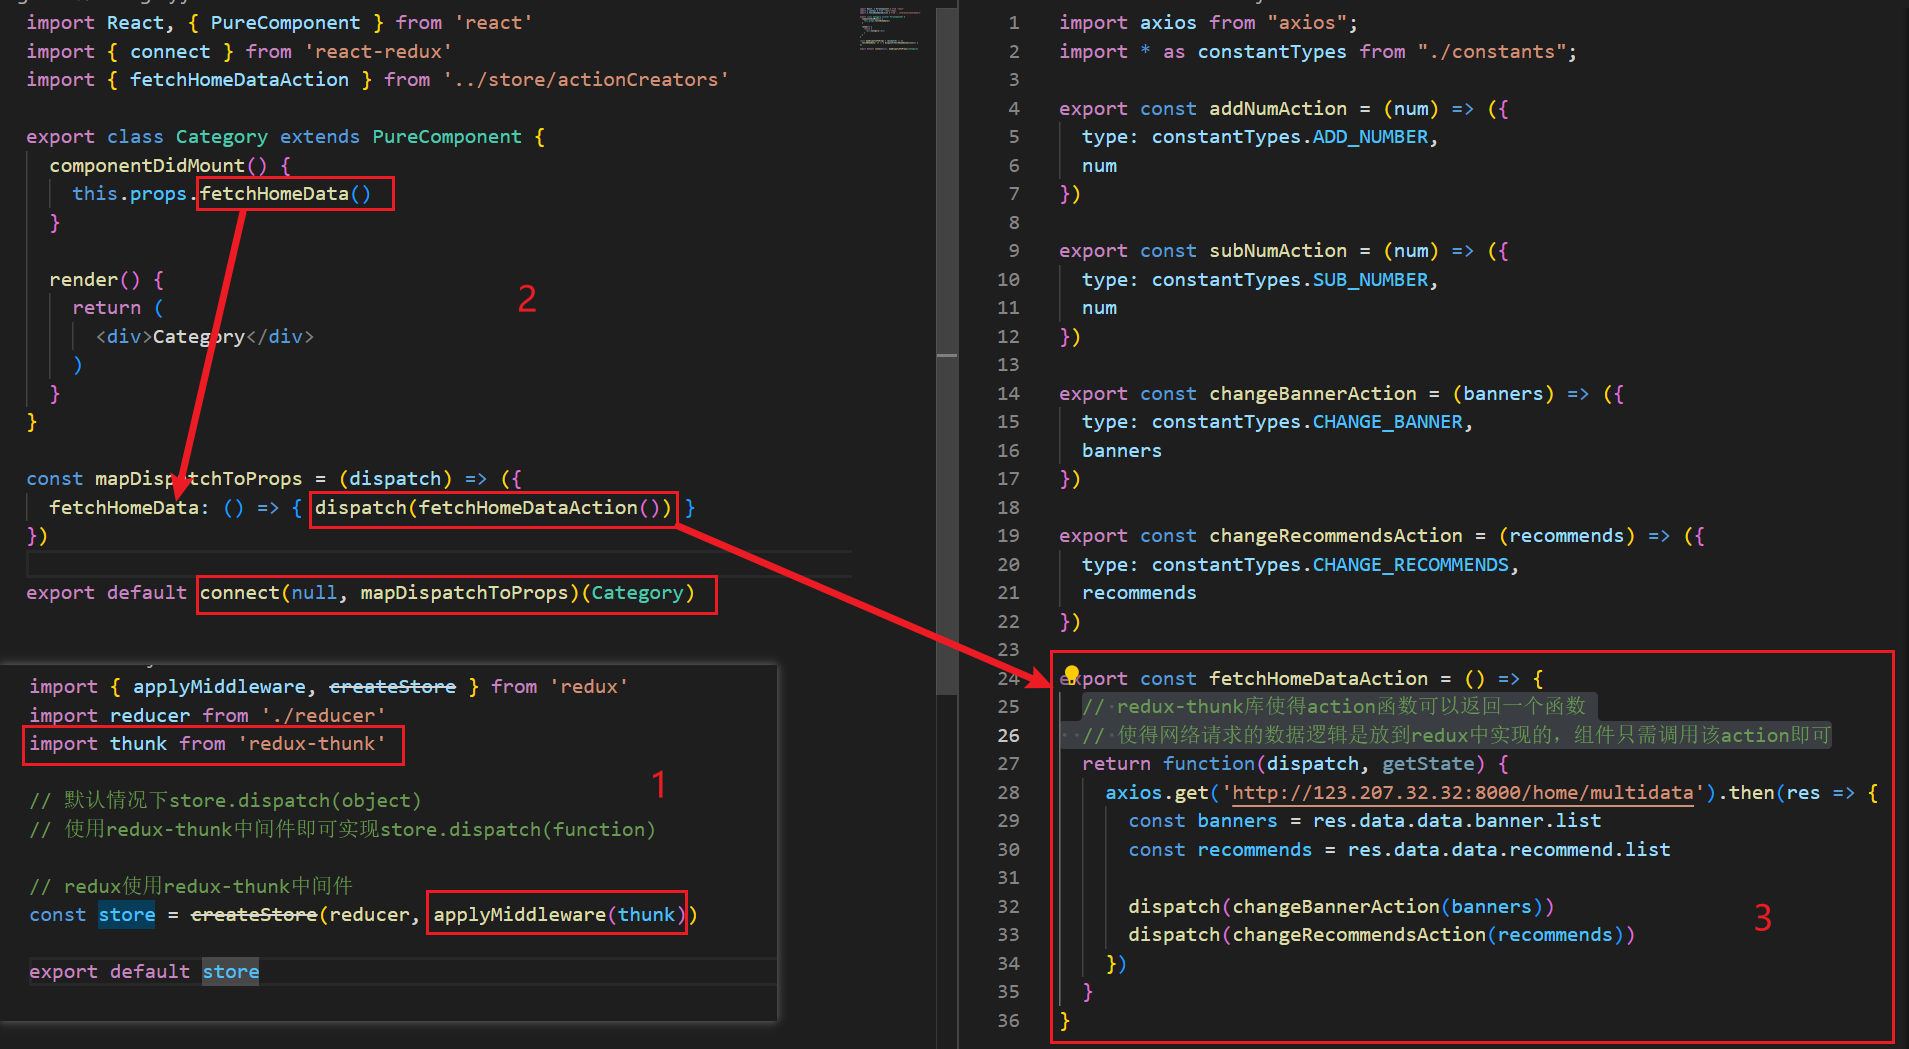Click the './reducer' import path
This screenshot has width=1909, height=1049.
324,716
